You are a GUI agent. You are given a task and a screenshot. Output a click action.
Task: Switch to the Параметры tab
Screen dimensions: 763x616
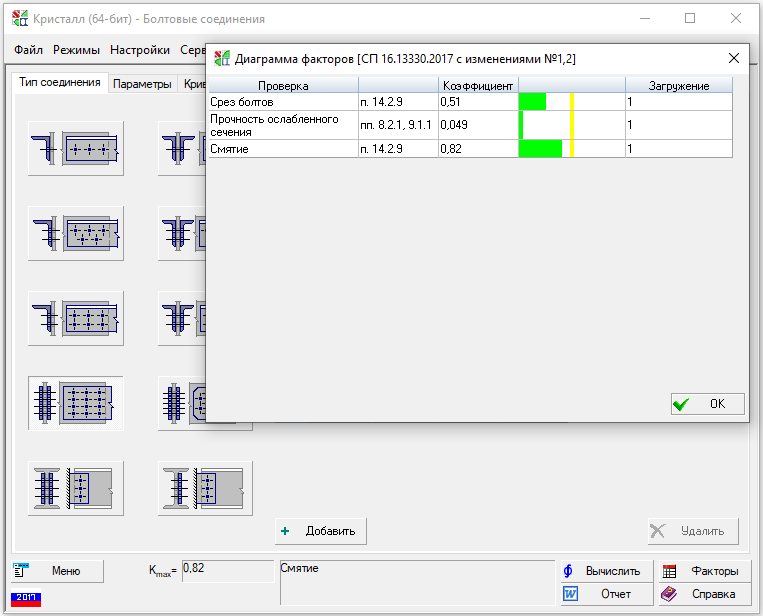tap(142, 84)
